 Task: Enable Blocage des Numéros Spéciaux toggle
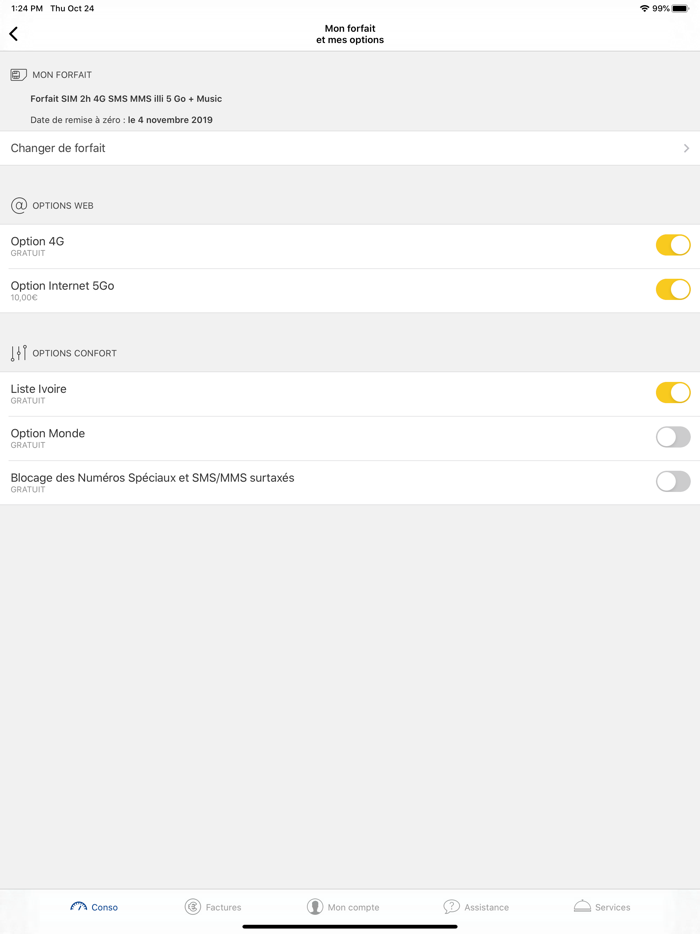[x=673, y=481]
